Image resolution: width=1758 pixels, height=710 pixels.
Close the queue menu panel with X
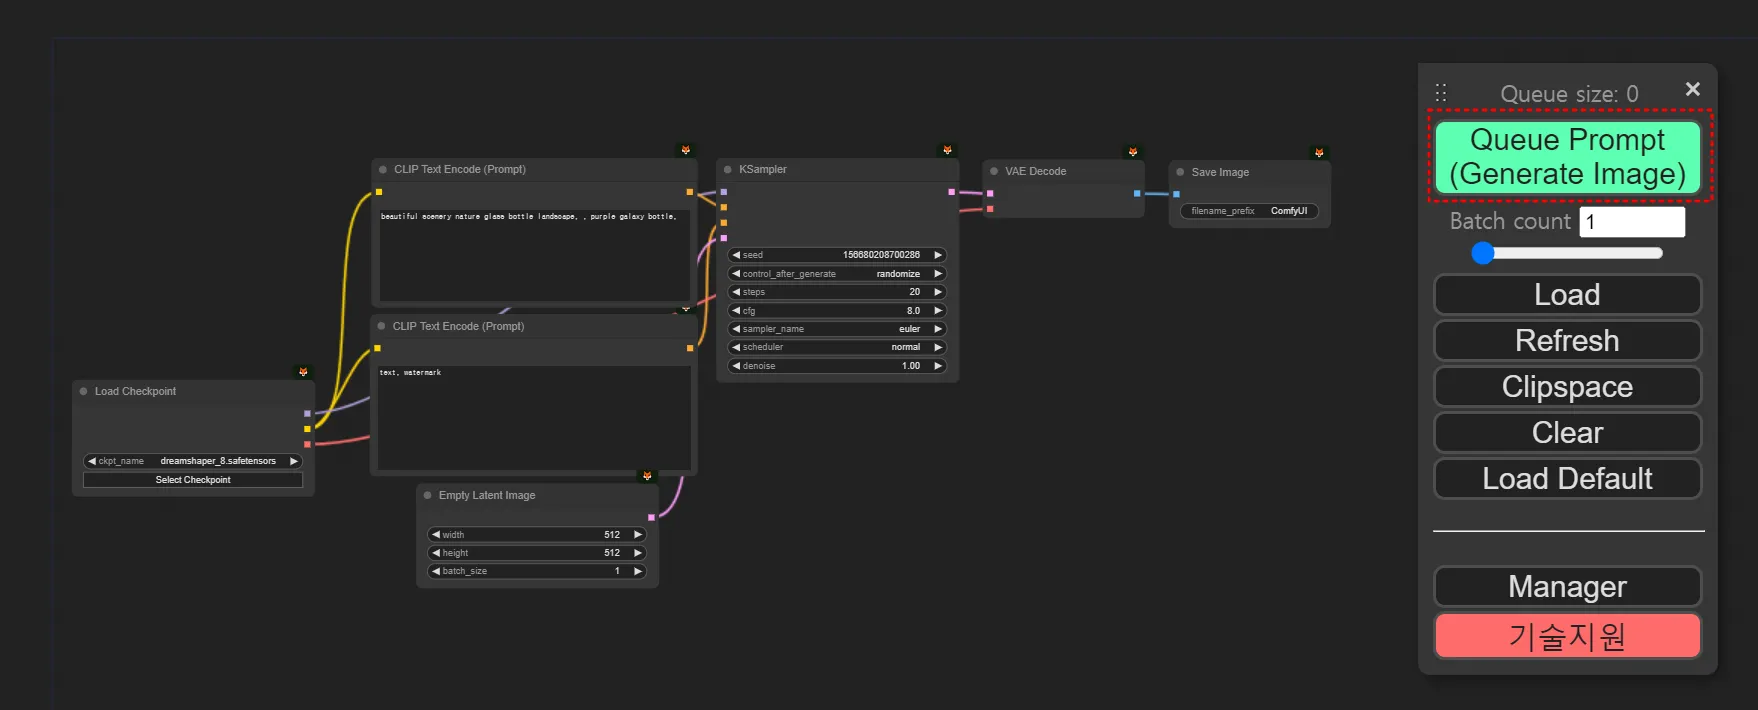click(x=1693, y=89)
